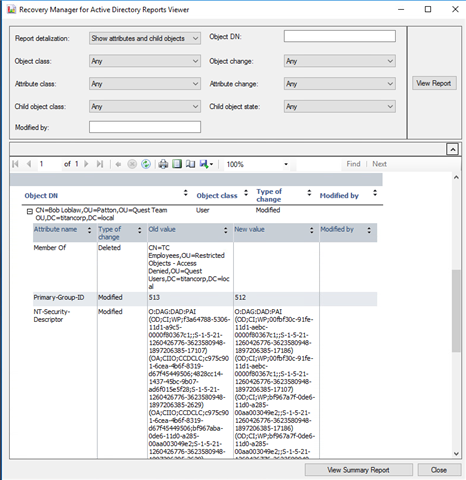Image resolution: width=466 pixels, height=480 pixels.
Task: Click the report vertical scrollbar thumb
Action: (x=456, y=310)
